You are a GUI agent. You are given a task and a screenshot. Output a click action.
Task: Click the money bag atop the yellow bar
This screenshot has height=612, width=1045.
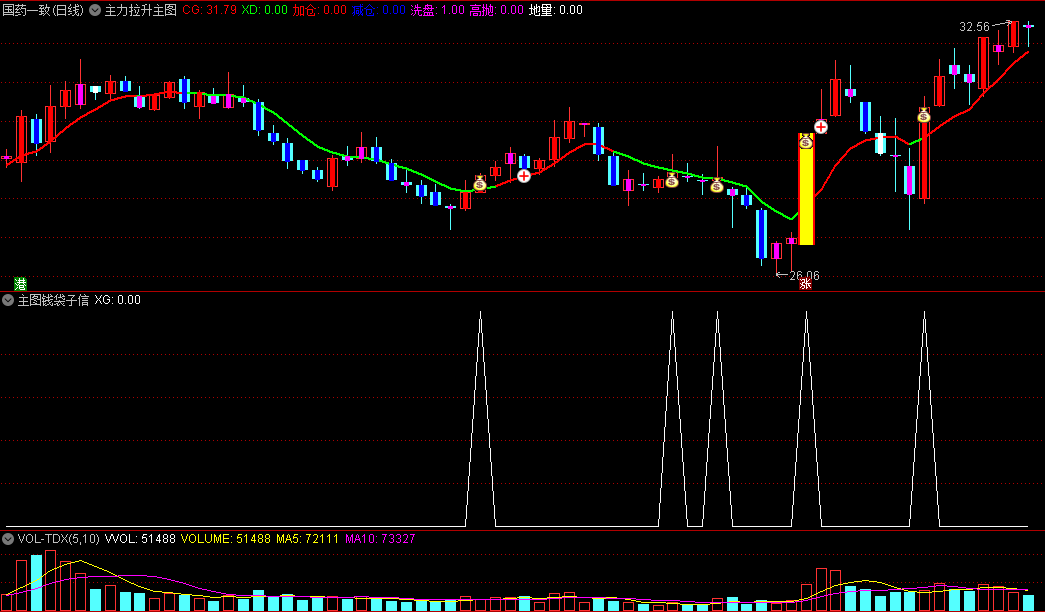click(806, 142)
